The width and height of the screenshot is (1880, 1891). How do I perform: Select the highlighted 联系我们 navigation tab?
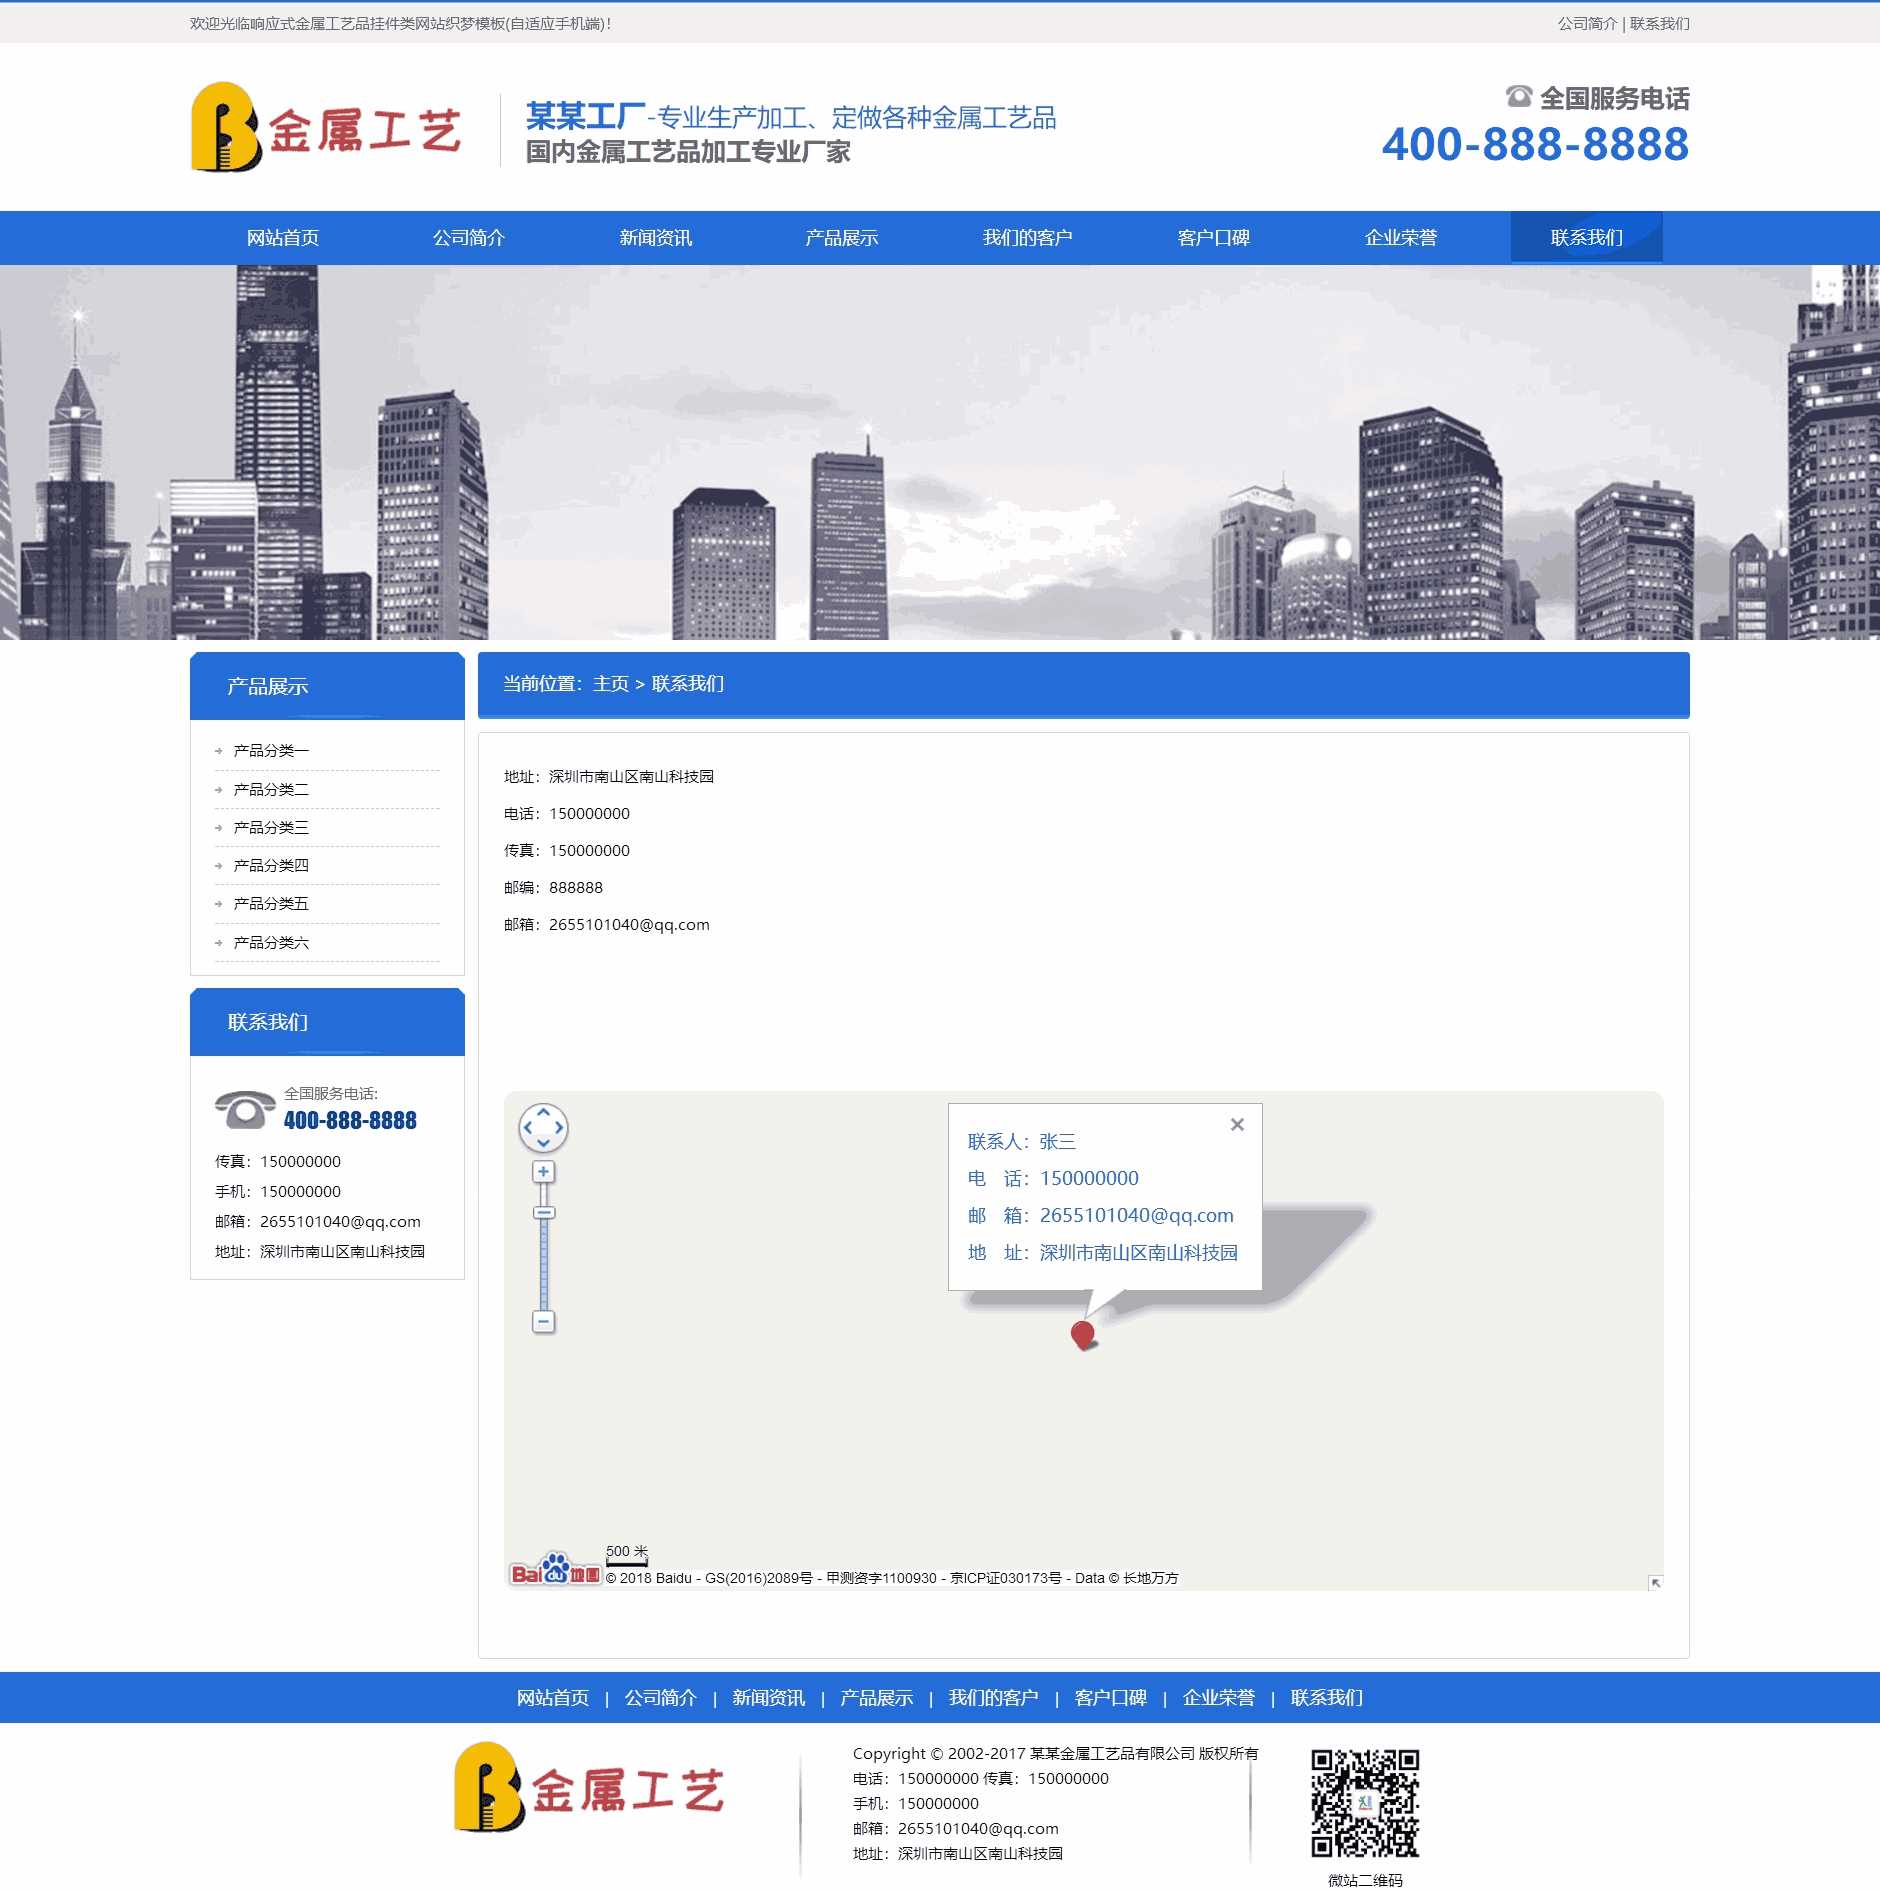tap(1586, 237)
